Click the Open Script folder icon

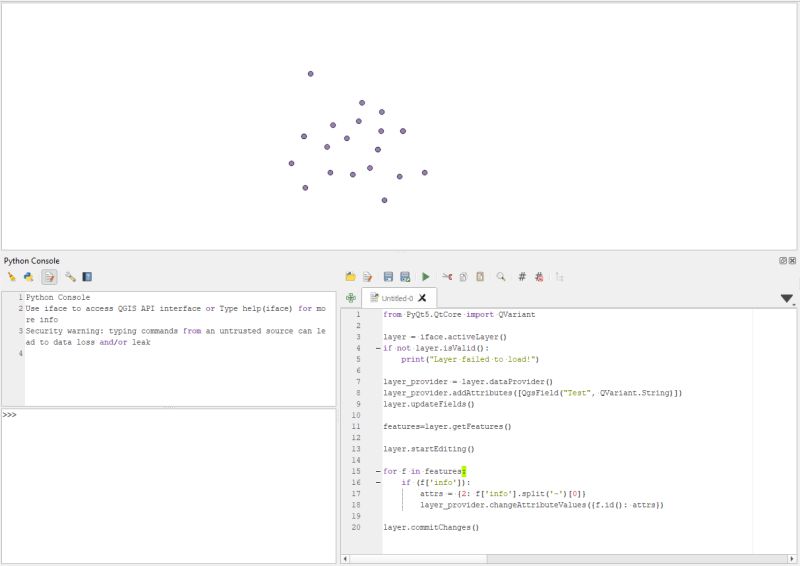351,277
